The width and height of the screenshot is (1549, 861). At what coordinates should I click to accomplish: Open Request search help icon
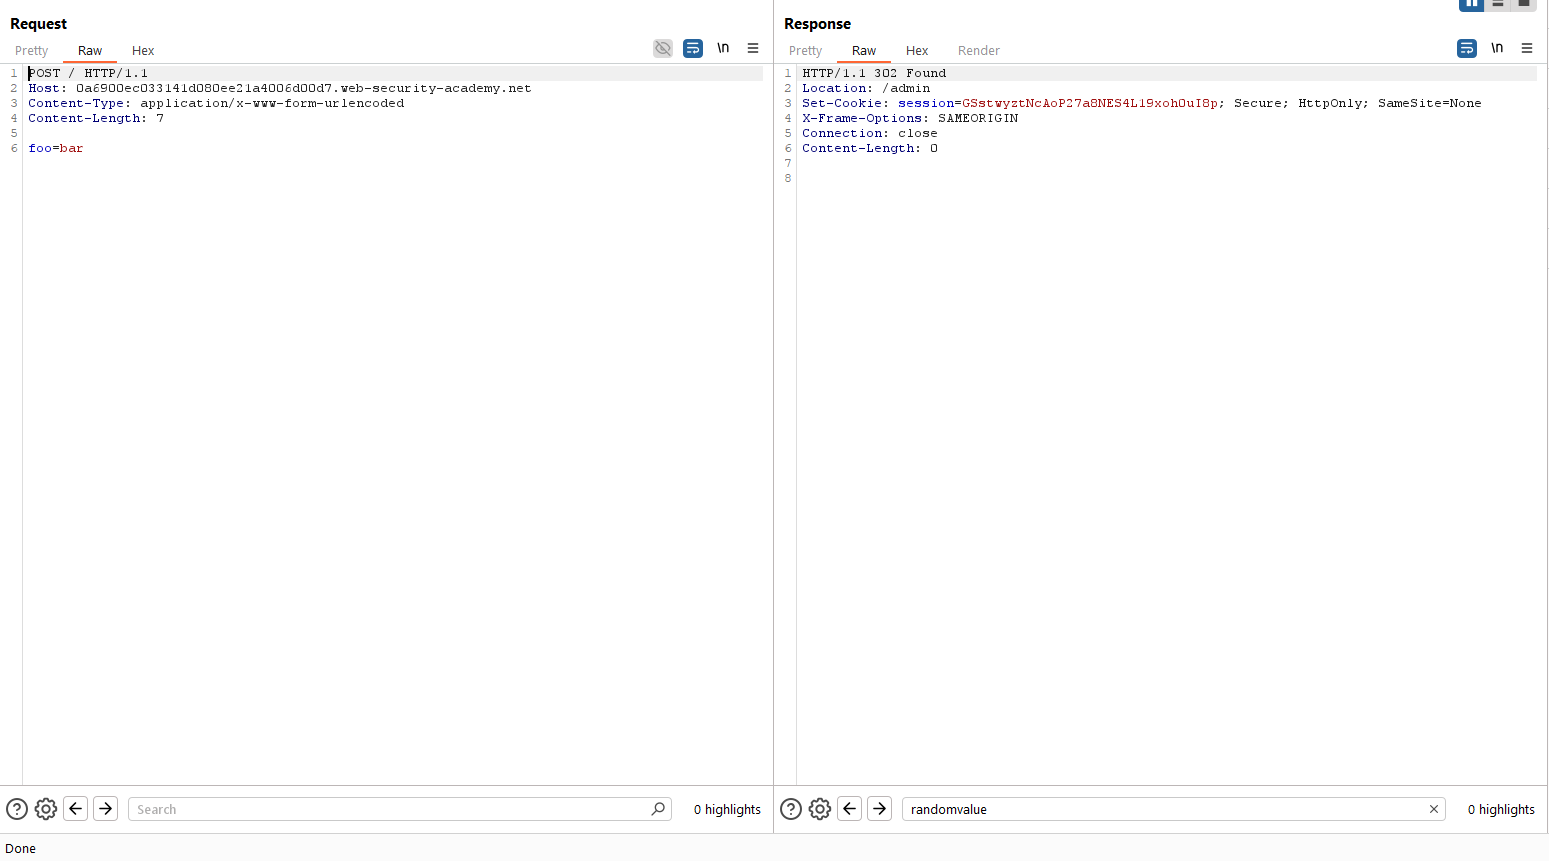[17, 809]
